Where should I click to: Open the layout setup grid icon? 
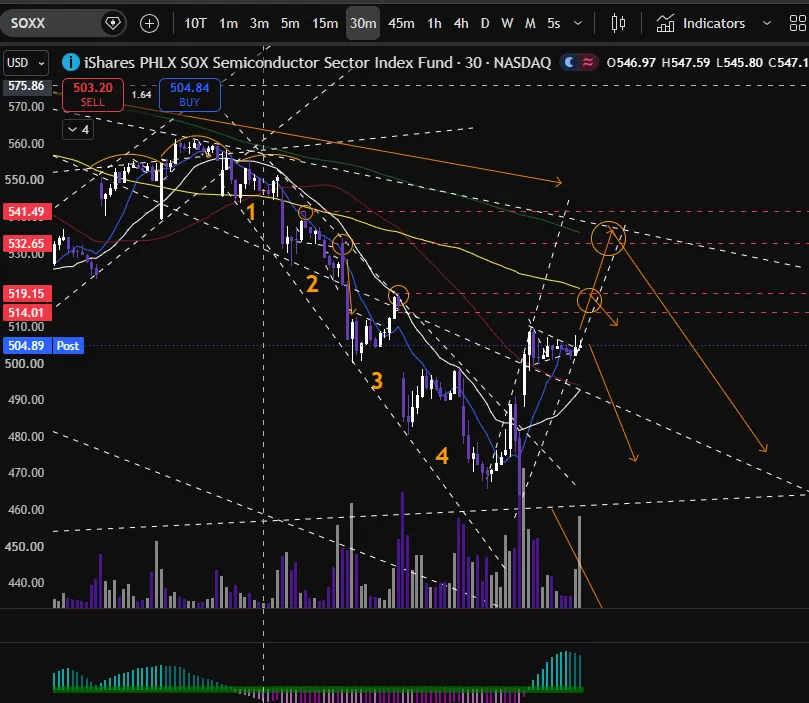tap(798, 23)
